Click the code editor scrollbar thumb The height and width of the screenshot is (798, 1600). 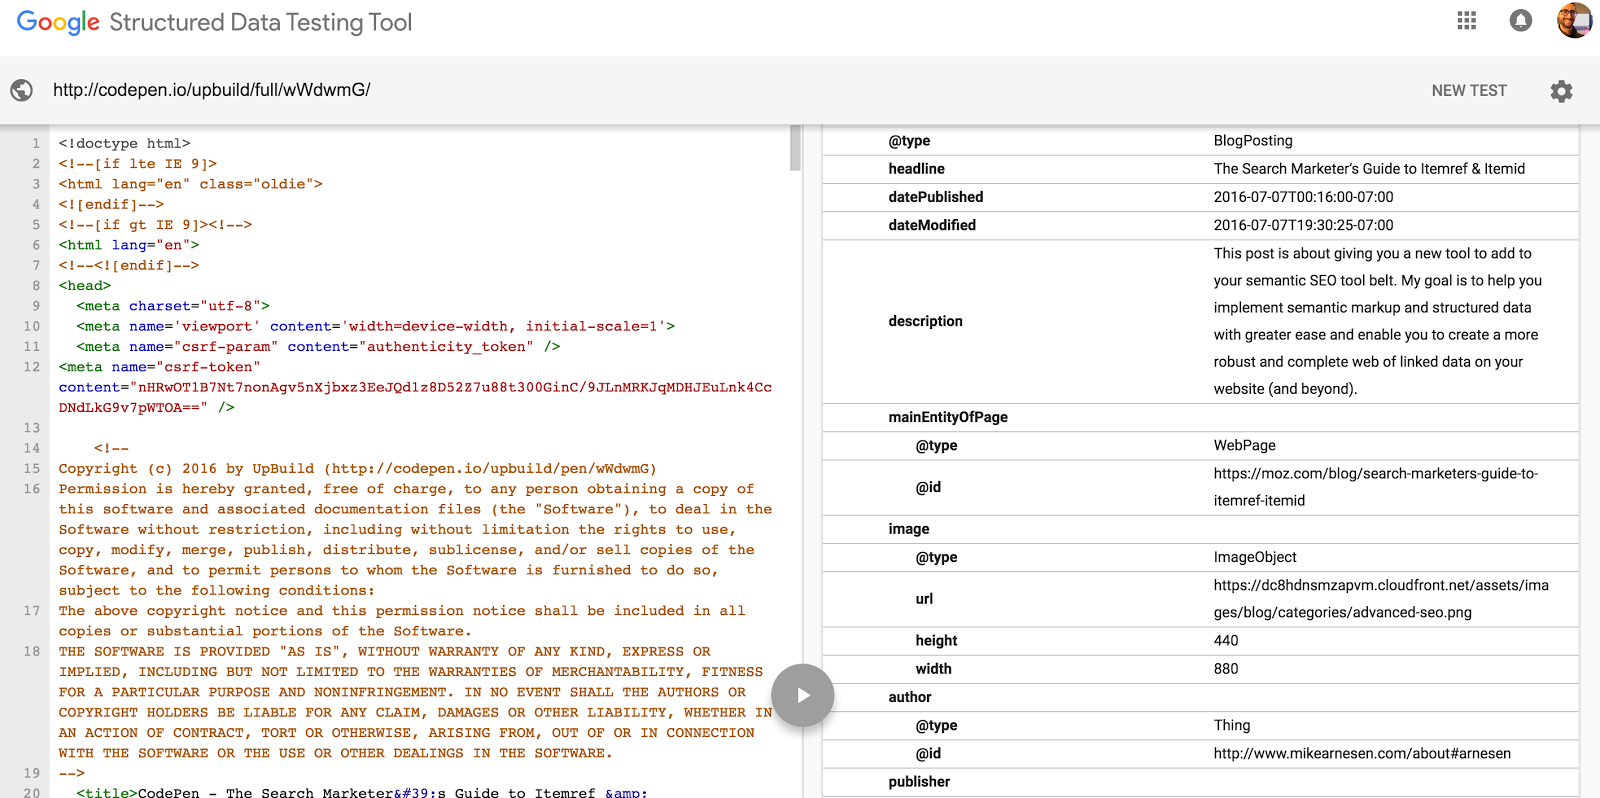[x=795, y=147]
